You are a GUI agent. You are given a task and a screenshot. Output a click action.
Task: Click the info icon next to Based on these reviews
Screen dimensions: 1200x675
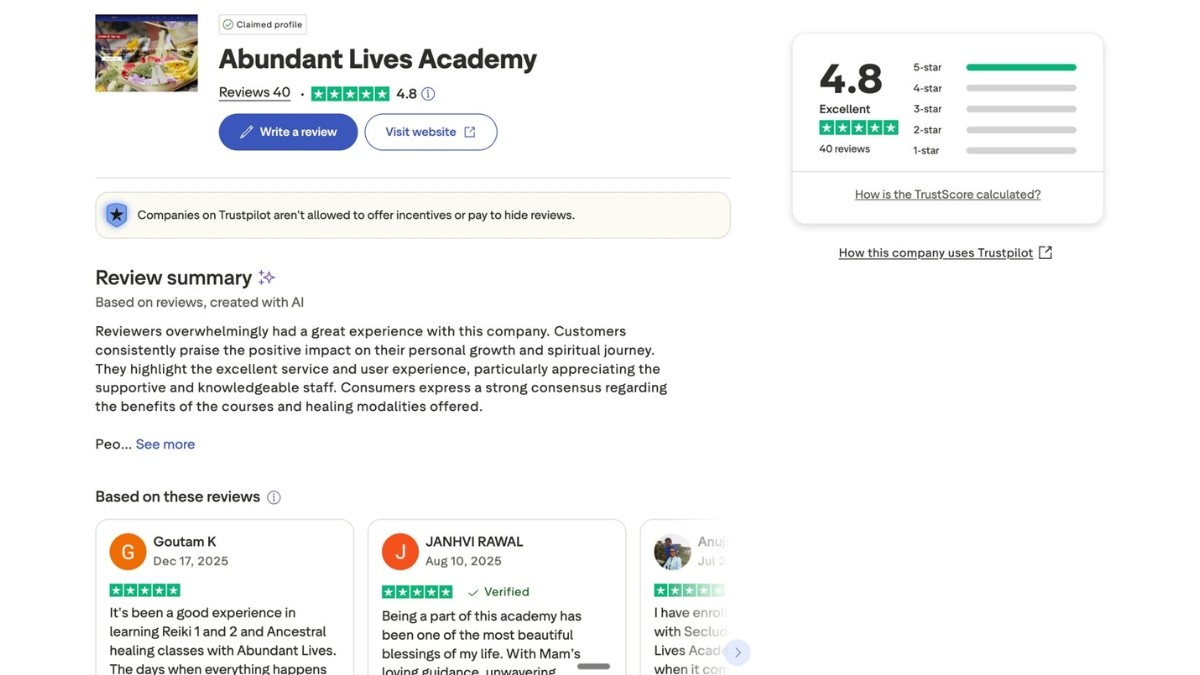click(274, 498)
